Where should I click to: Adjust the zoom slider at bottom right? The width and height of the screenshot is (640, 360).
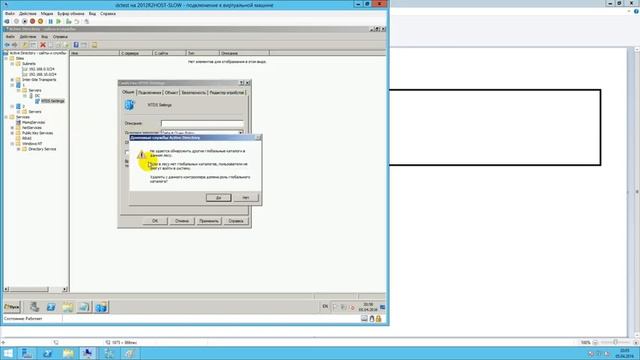(615, 342)
